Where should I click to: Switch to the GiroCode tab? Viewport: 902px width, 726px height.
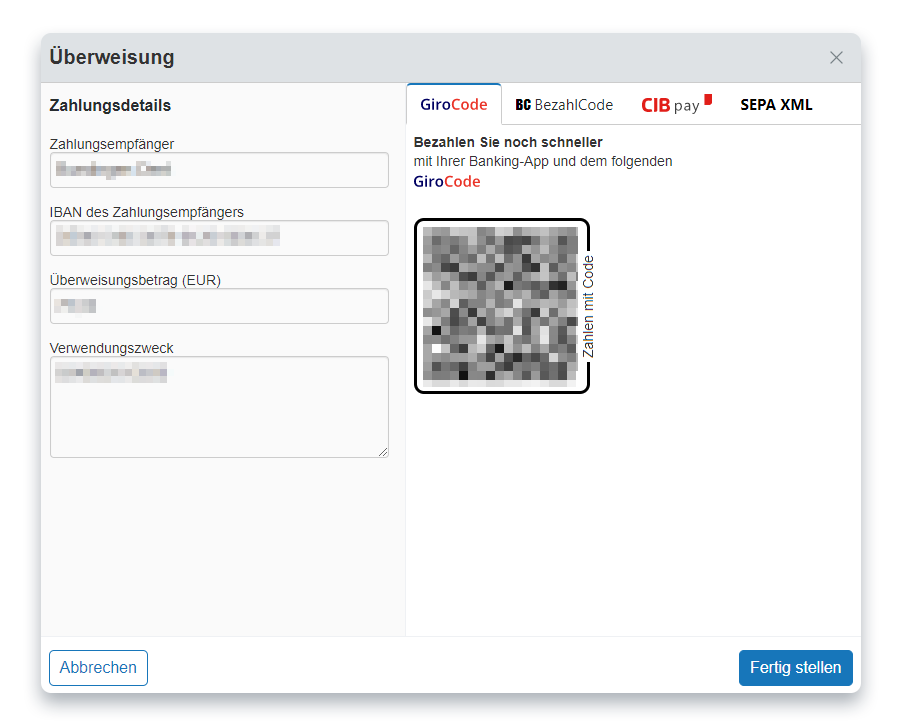coord(454,105)
